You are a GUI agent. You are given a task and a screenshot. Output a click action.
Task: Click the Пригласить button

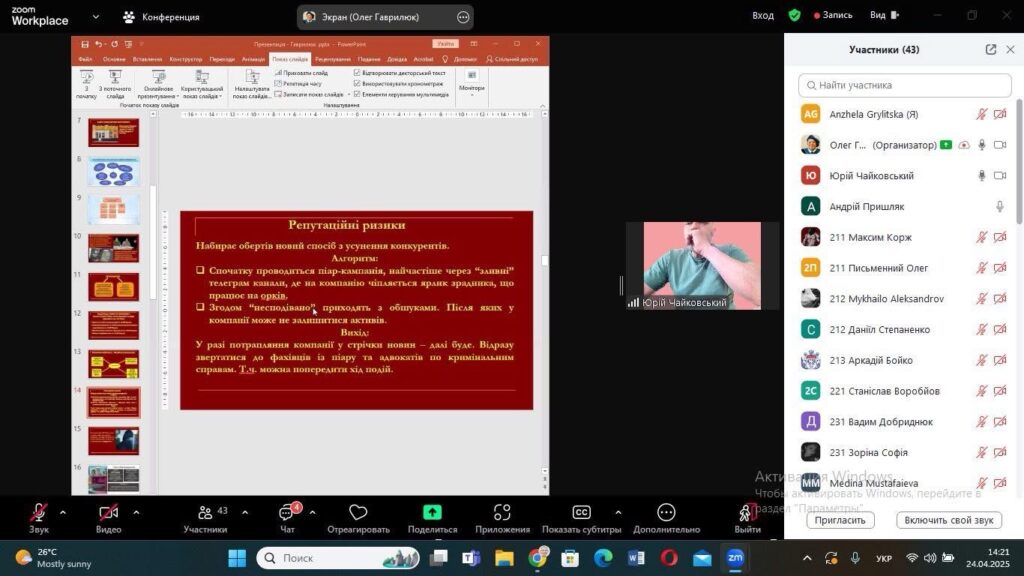pos(840,520)
